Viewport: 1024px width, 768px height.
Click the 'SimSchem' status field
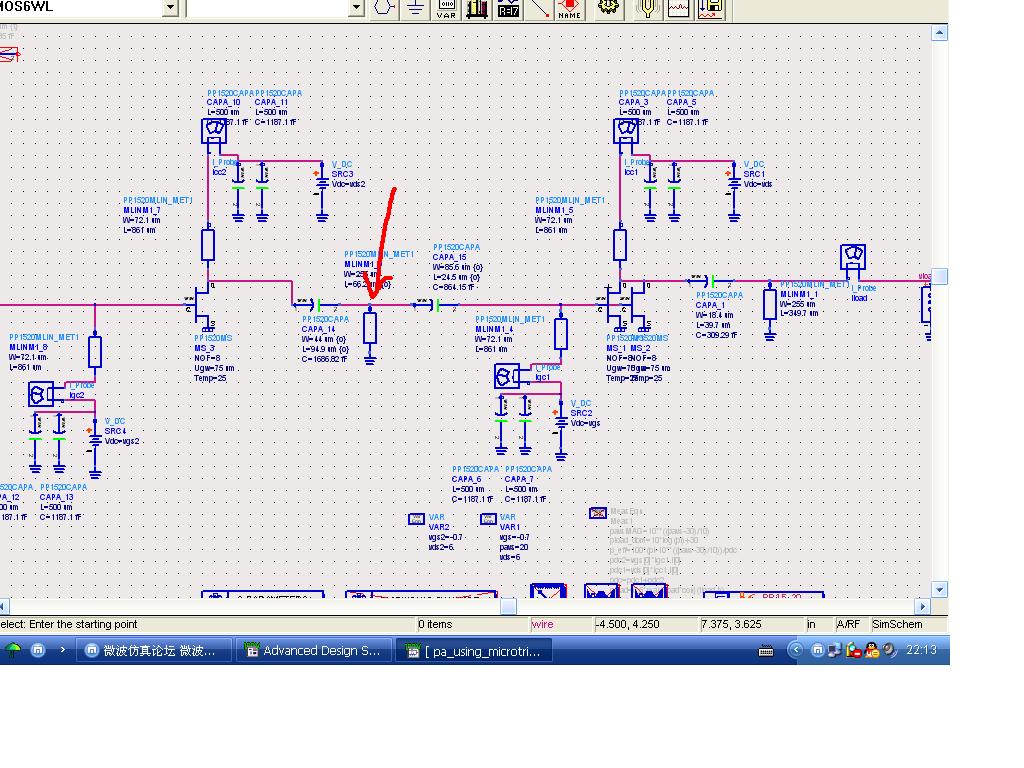tap(909, 624)
